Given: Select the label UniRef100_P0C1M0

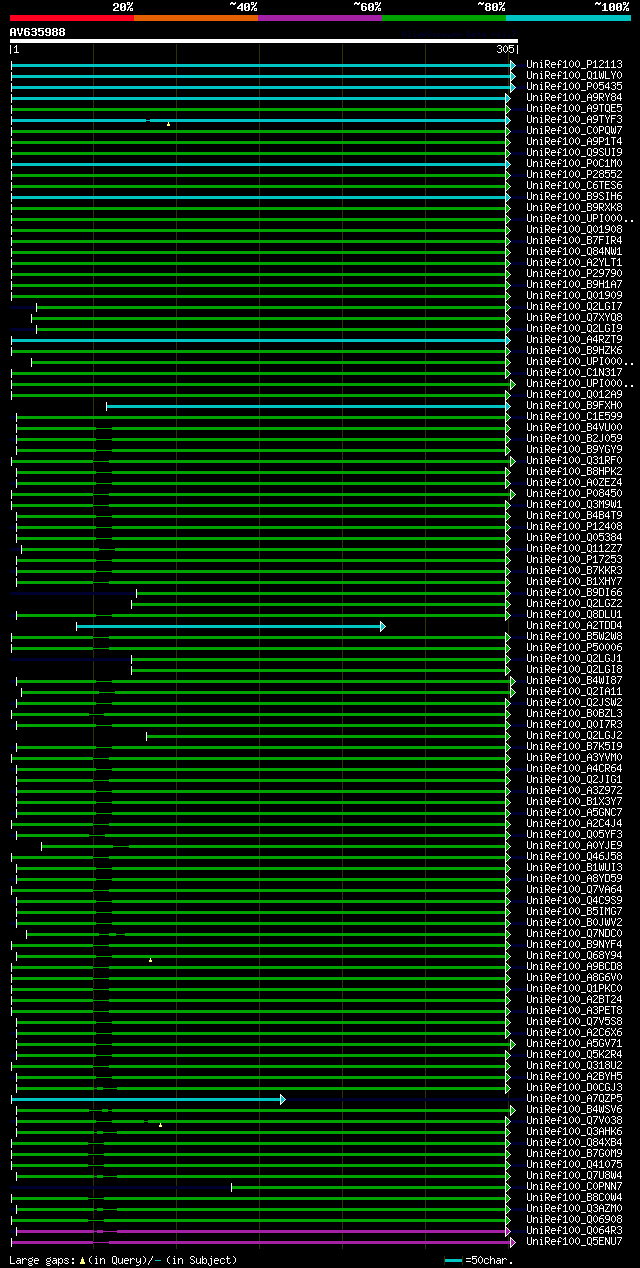Looking at the screenshot, I should coord(574,163).
